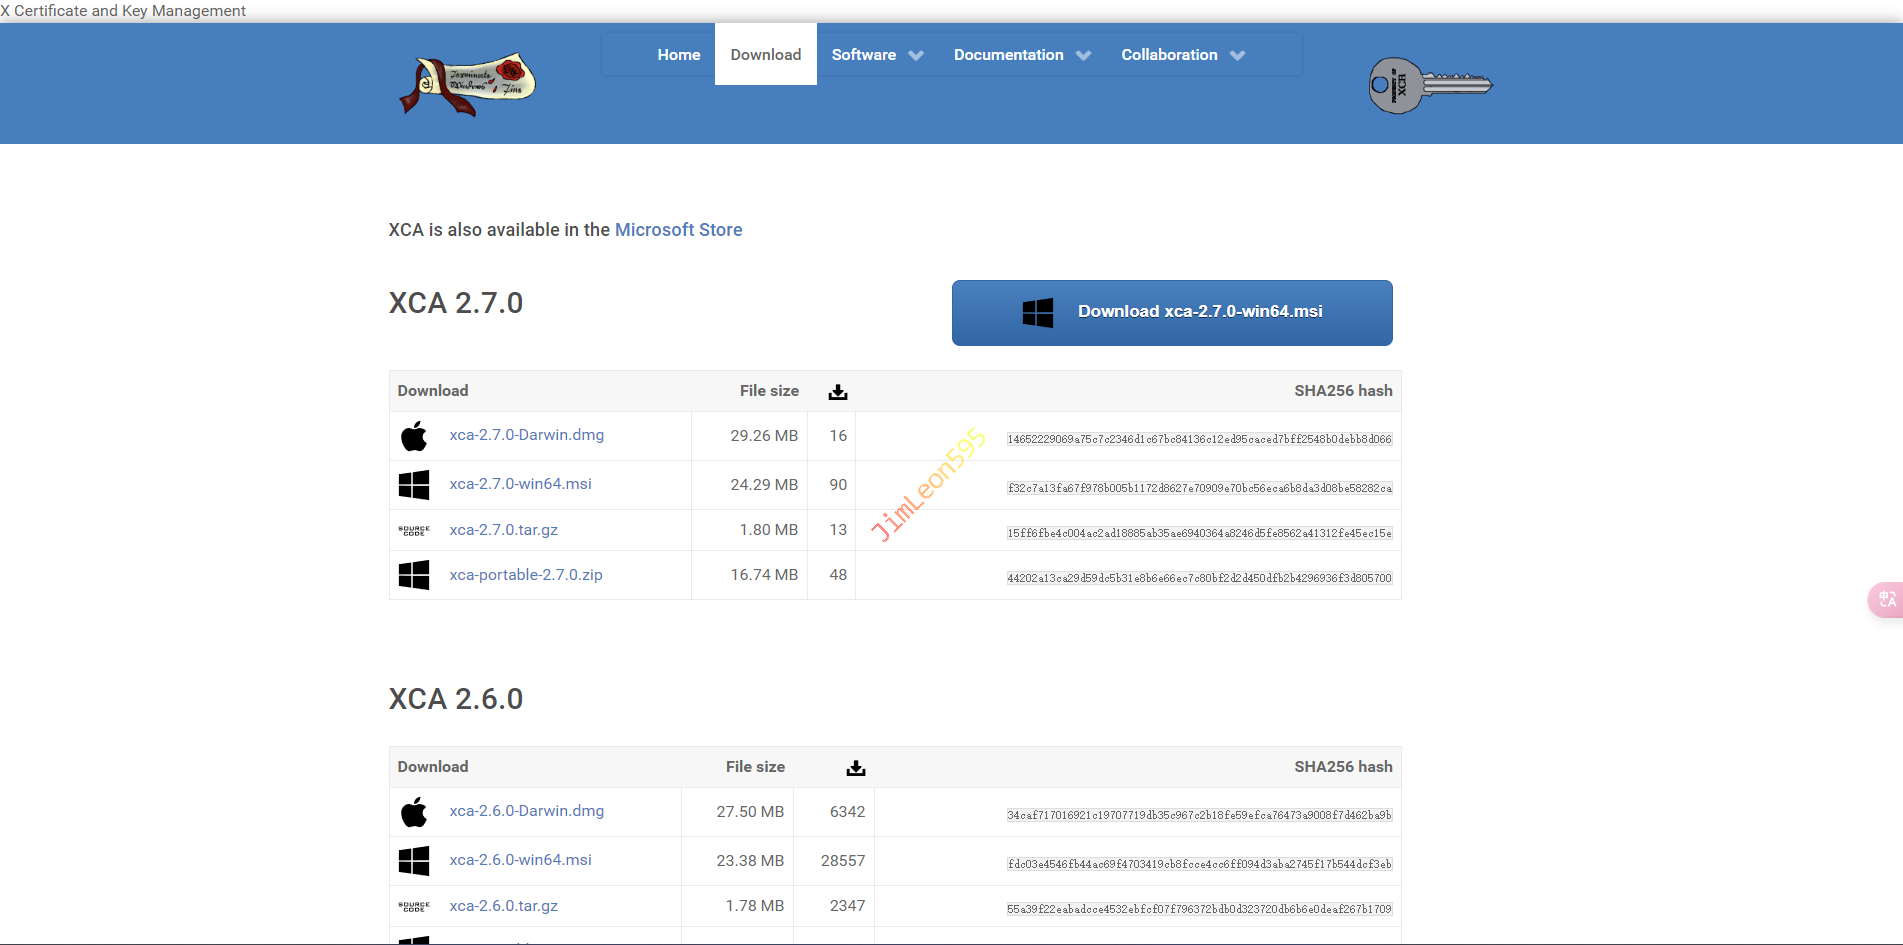Click the XCA scroll logo image

[468, 85]
